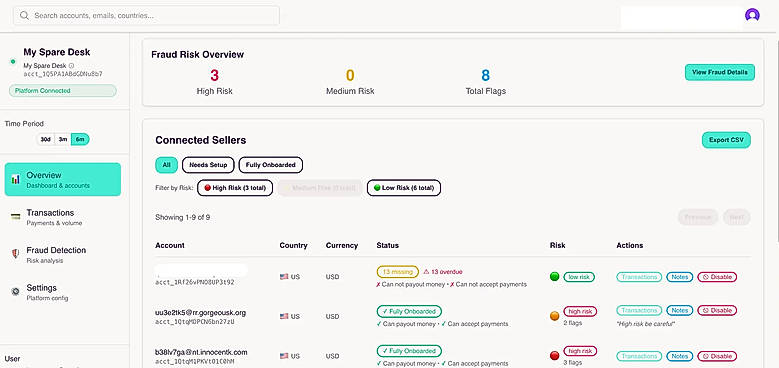This screenshot has height=368, width=779.
Task: Open Overview dashboard & accounts
Action: (63, 179)
